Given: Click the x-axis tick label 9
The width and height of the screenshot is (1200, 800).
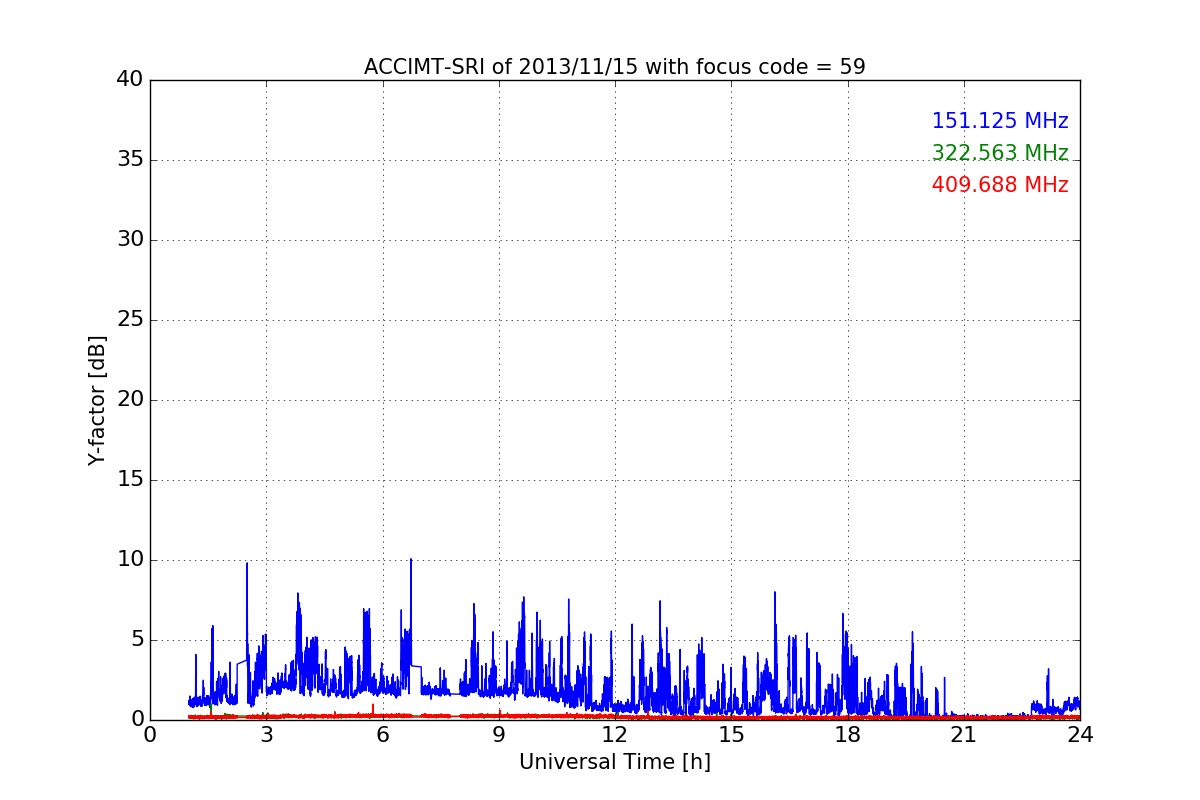Looking at the screenshot, I should pos(499,735).
